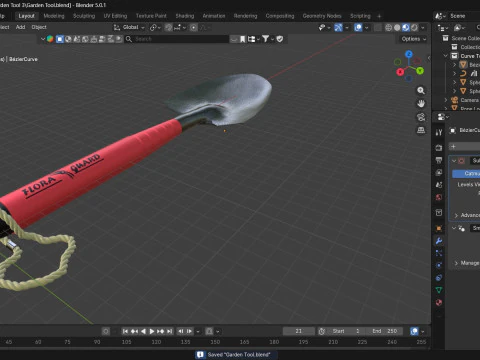480x360 pixels.
Task: Click the green Y axis gizmo
Action: tap(420, 71)
